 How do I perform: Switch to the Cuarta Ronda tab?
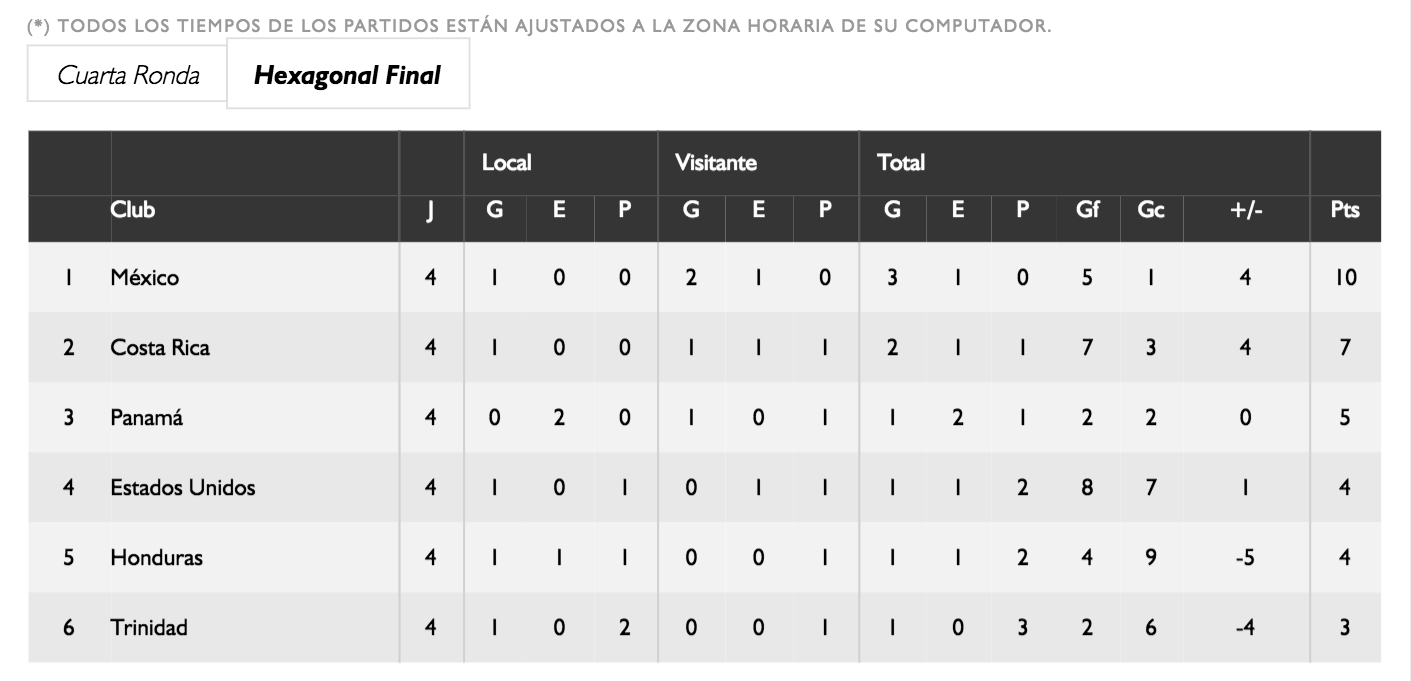click(127, 75)
